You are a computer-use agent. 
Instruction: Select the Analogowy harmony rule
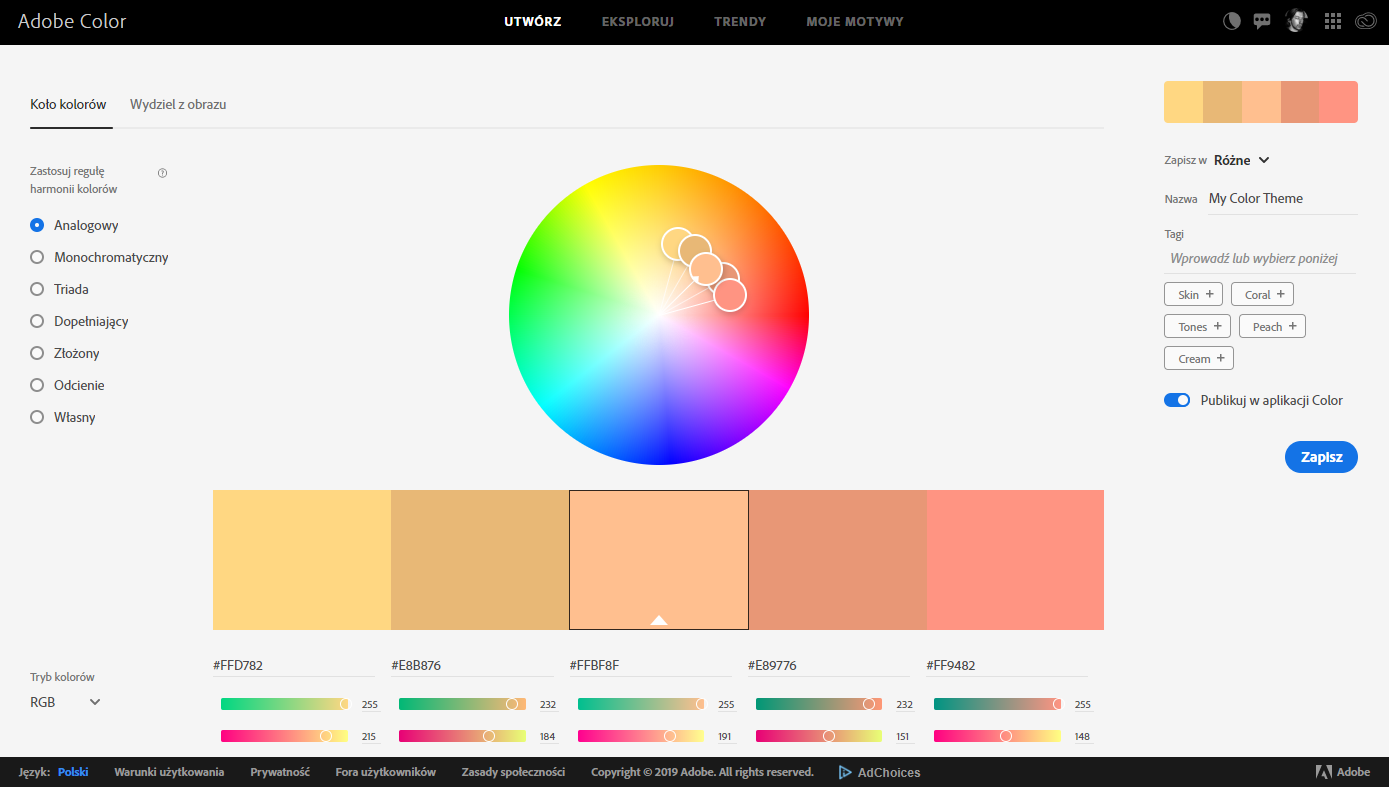coord(37,225)
